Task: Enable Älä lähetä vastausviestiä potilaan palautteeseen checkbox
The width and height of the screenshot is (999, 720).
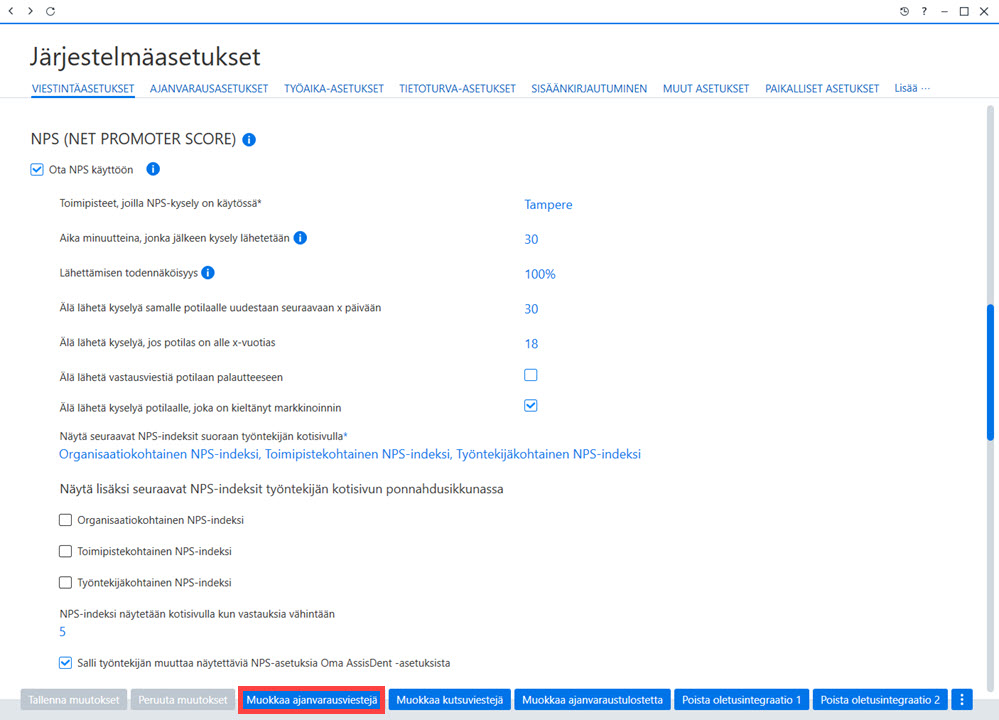Action: click(531, 375)
